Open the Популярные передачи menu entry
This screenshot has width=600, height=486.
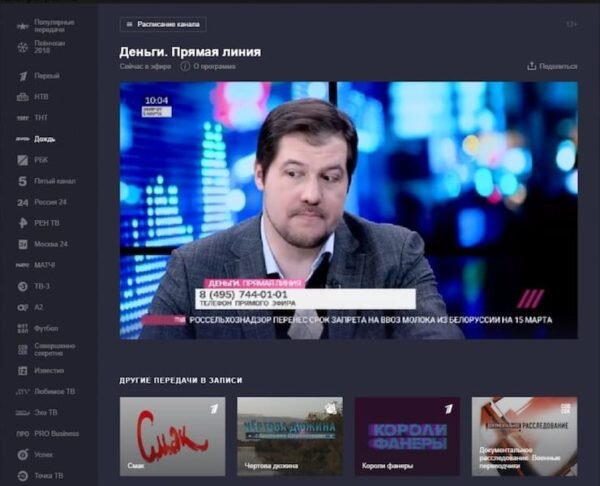(x=54, y=26)
